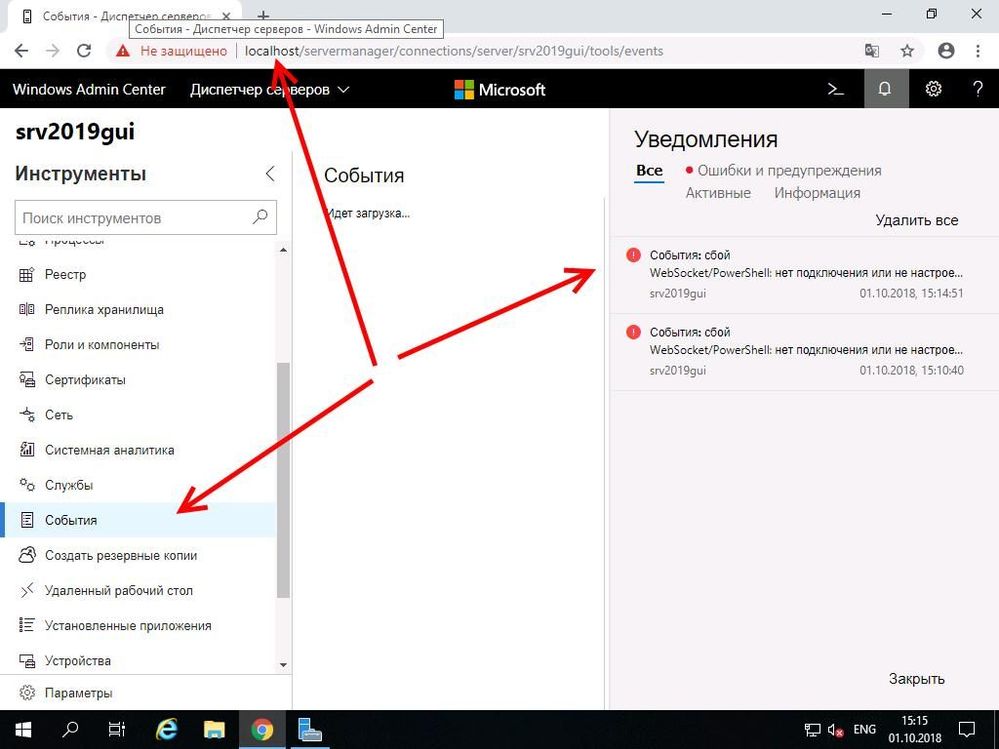Switch to the Информация notifications tab

(x=817, y=193)
